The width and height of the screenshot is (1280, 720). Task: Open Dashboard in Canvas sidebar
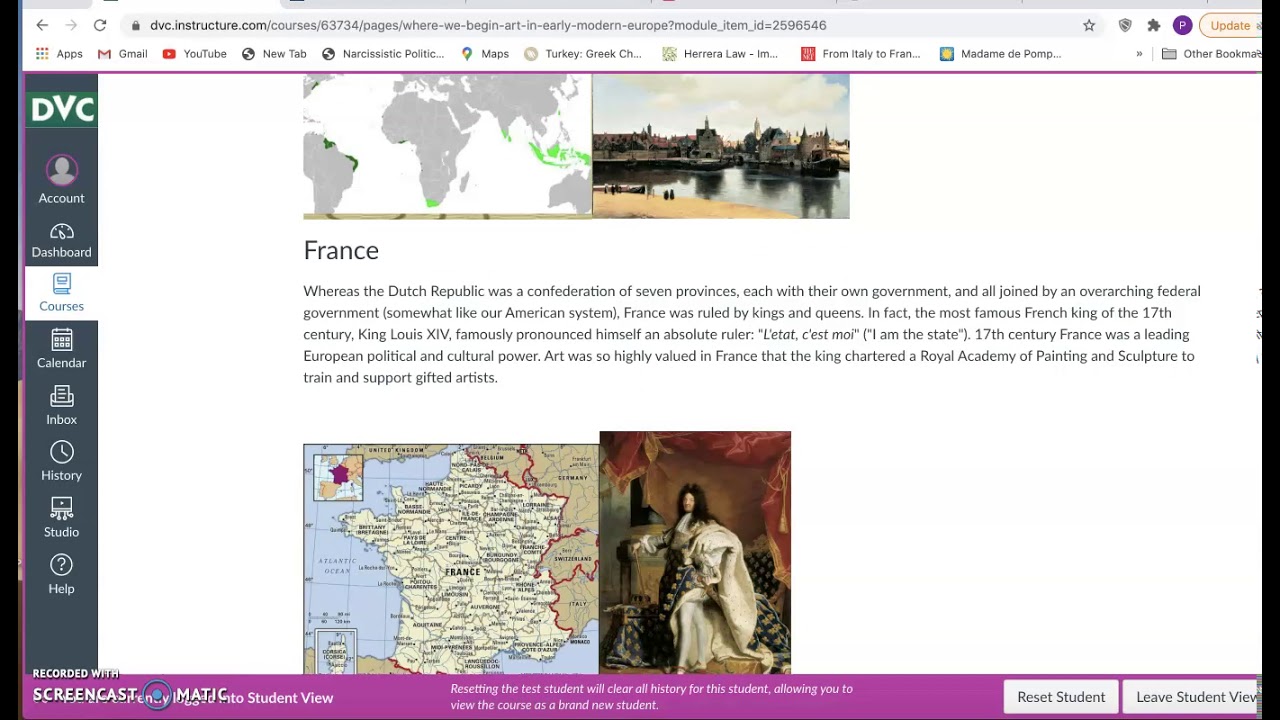61,241
